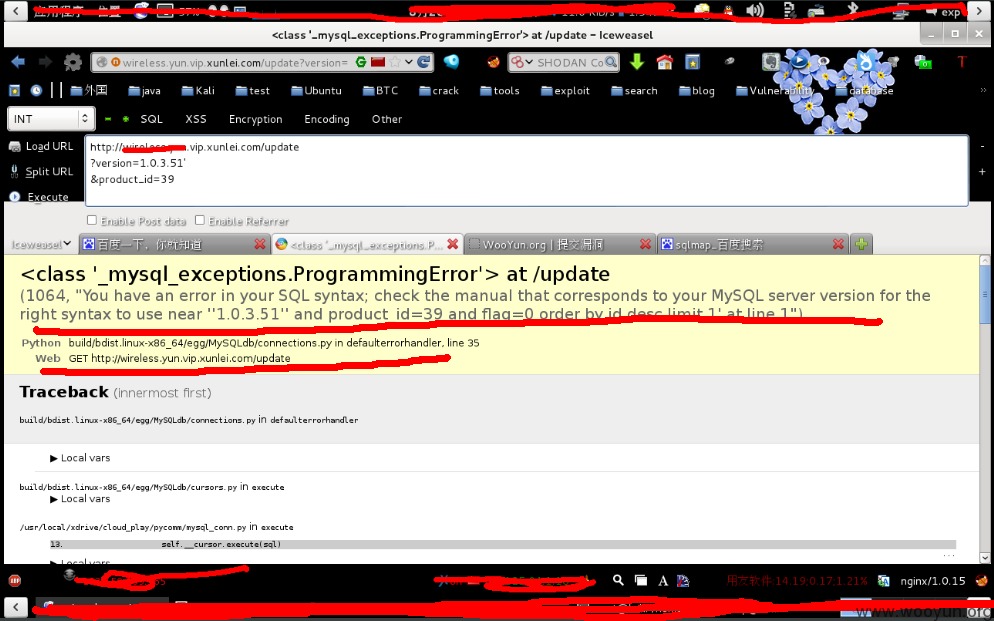Open the blog bookmarks folder
Image resolution: width=994 pixels, height=621 pixels.
tap(697, 91)
